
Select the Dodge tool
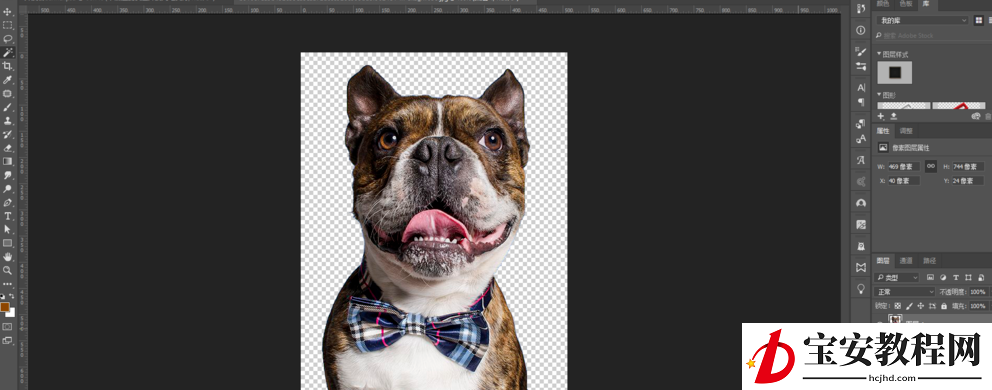click(x=8, y=189)
